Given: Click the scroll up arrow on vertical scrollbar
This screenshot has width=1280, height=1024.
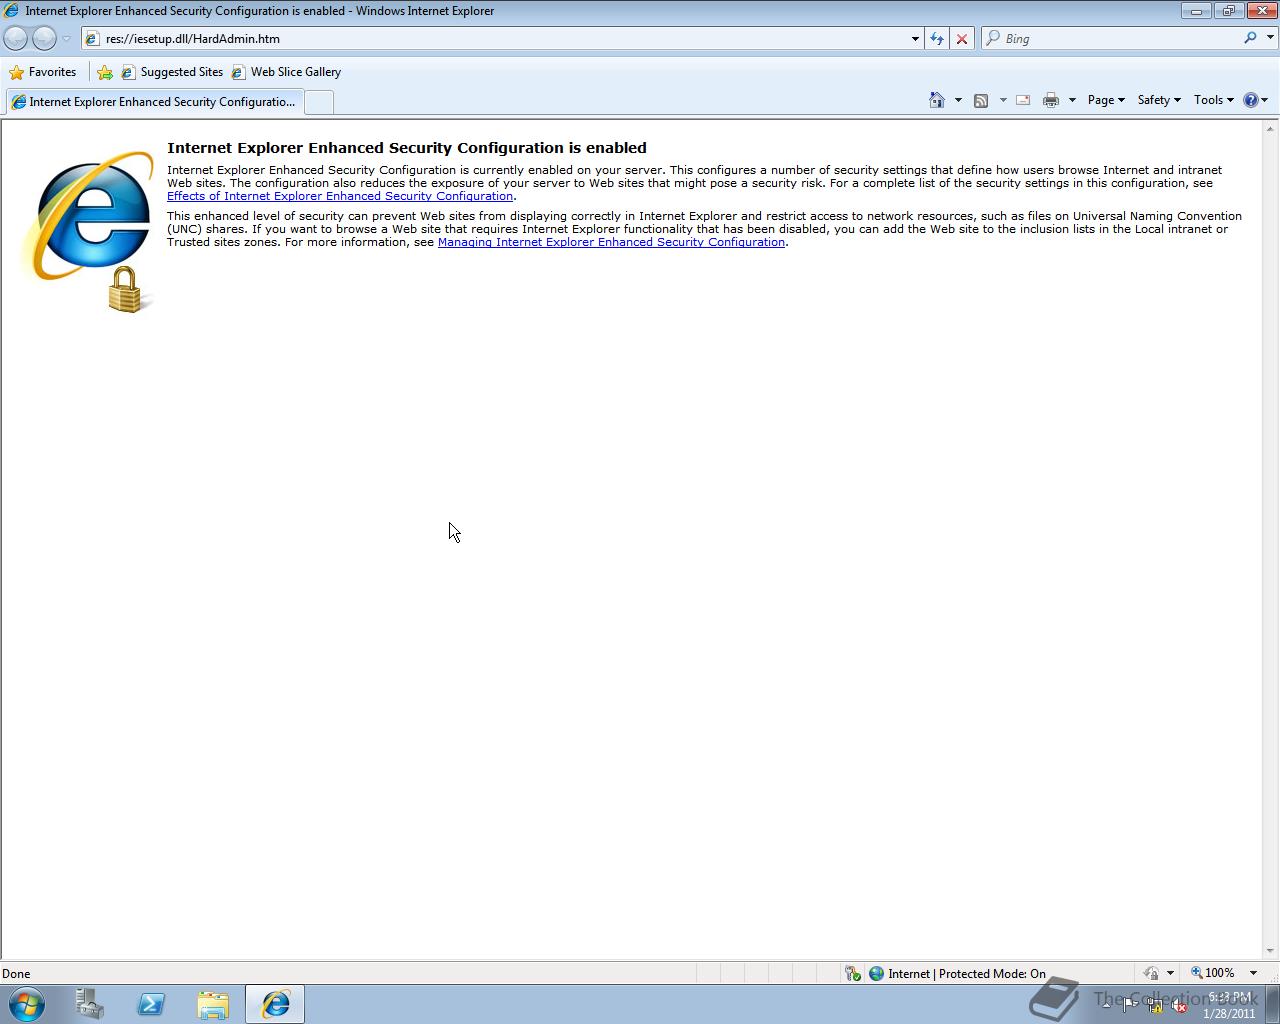Looking at the screenshot, I should click(1271, 128).
